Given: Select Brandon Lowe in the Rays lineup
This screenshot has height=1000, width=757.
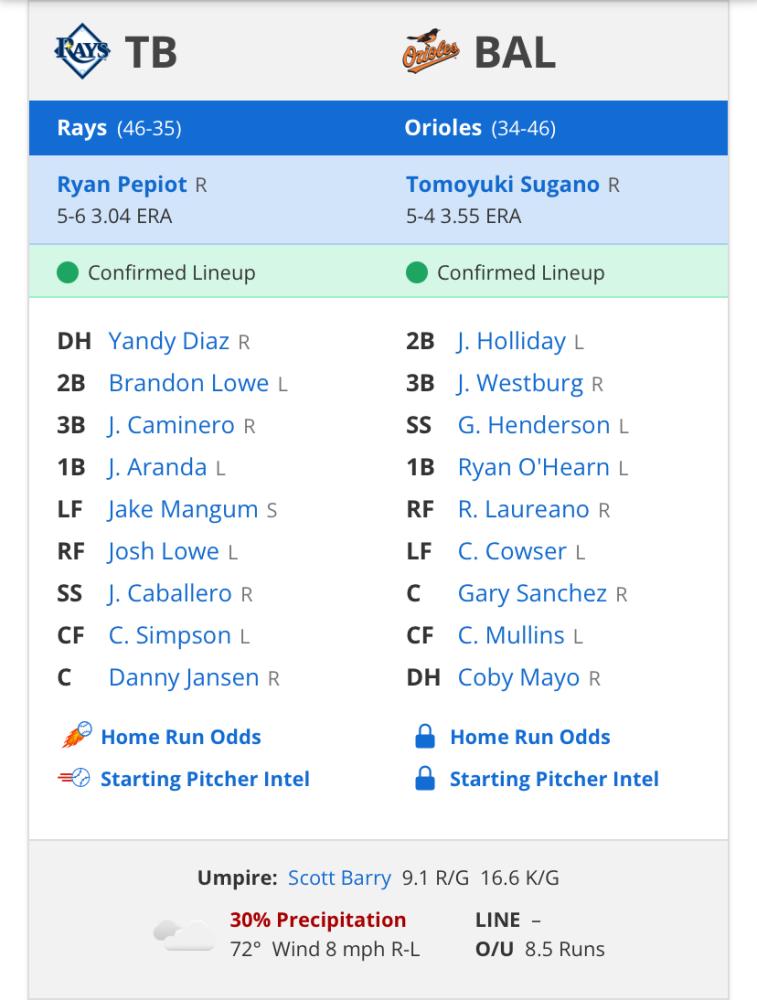Looking at the screenshot, I should click(x=189, y=383).
